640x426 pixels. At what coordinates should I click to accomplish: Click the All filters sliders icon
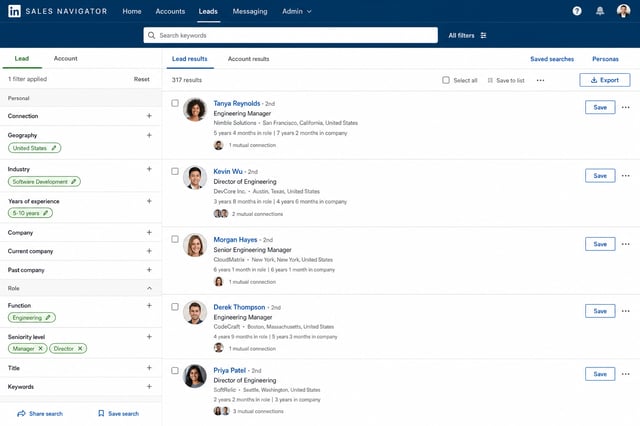pyautogui.click(x=483, y=36)
